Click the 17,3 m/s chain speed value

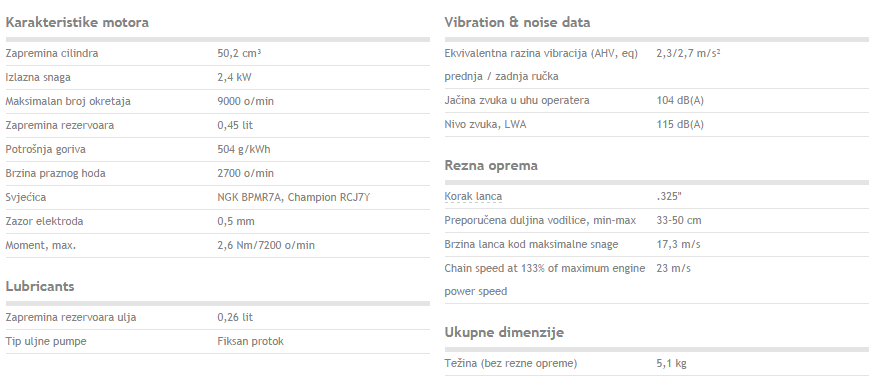coord(678,244)
